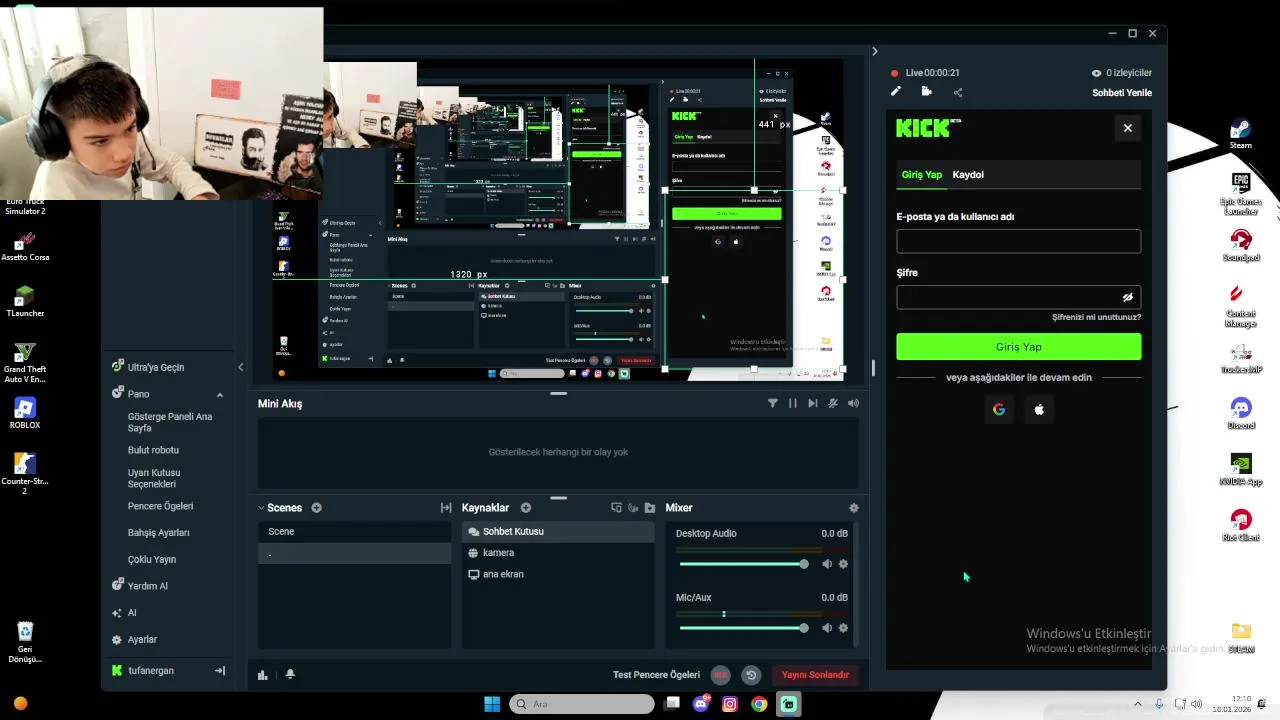Click studio mode icon in Kaynaklar header
This screenshot has width=1280, height=720.
coord(616,508)
